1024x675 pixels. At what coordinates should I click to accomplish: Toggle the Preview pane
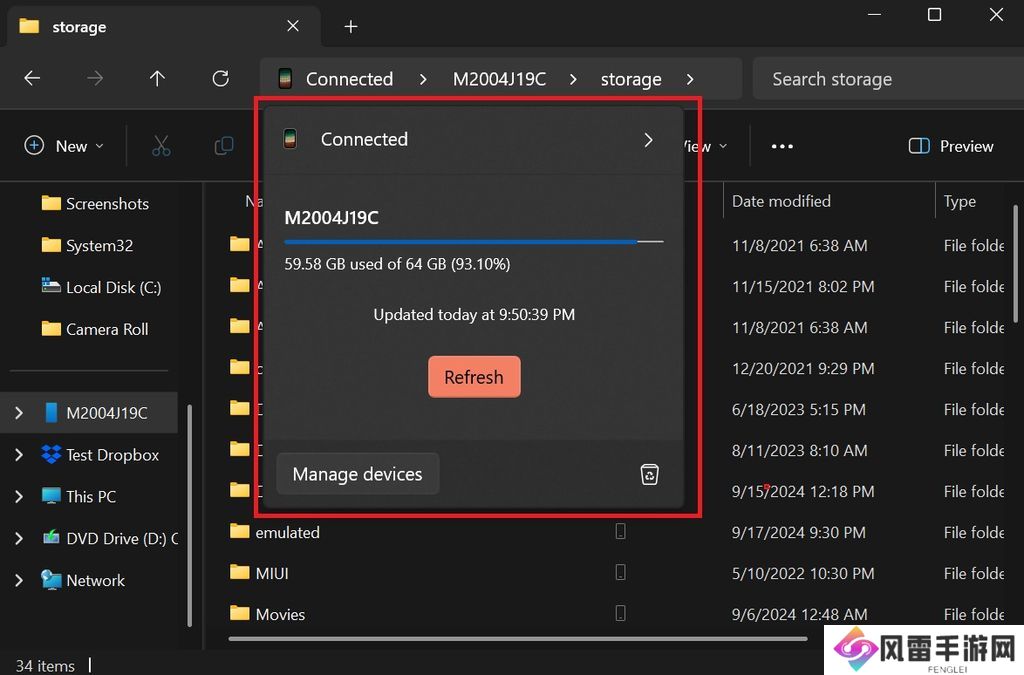click(x=950, y=146)
